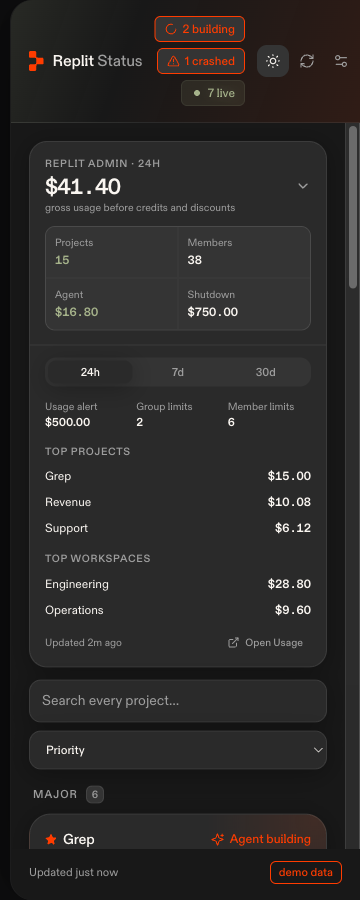Select the Operations workspace row
Screen dimensions: 360x900
[178, 610]
